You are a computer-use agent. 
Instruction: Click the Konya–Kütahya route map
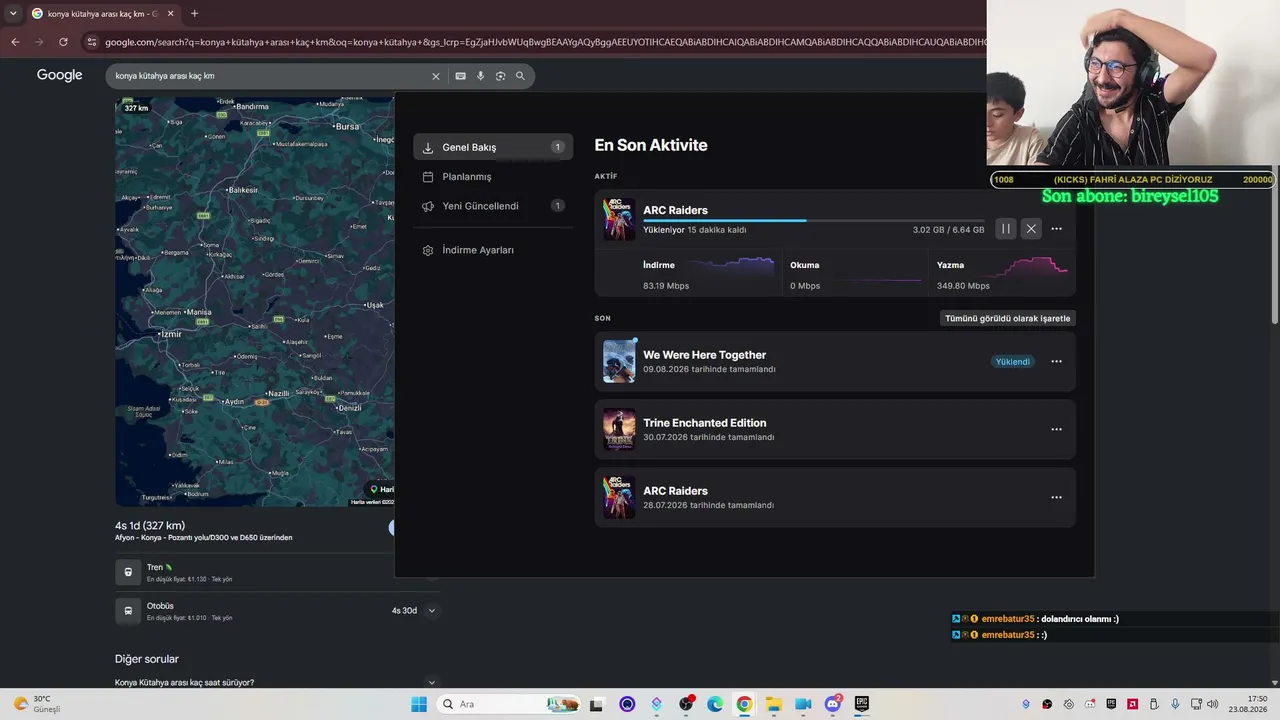coord(255,302)
